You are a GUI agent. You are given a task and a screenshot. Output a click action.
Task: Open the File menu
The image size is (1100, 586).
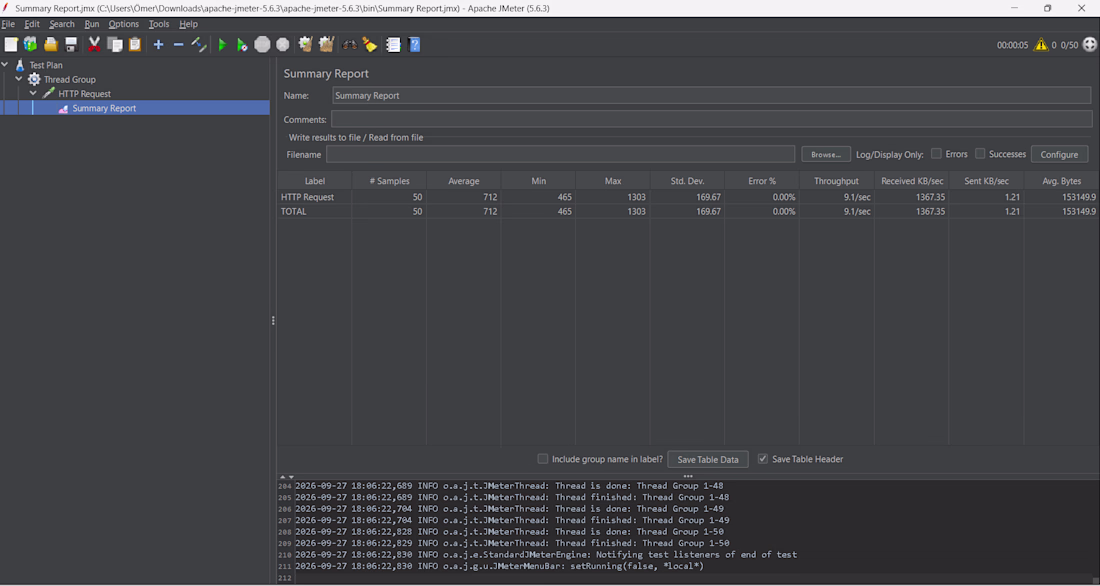click(8, 24)
